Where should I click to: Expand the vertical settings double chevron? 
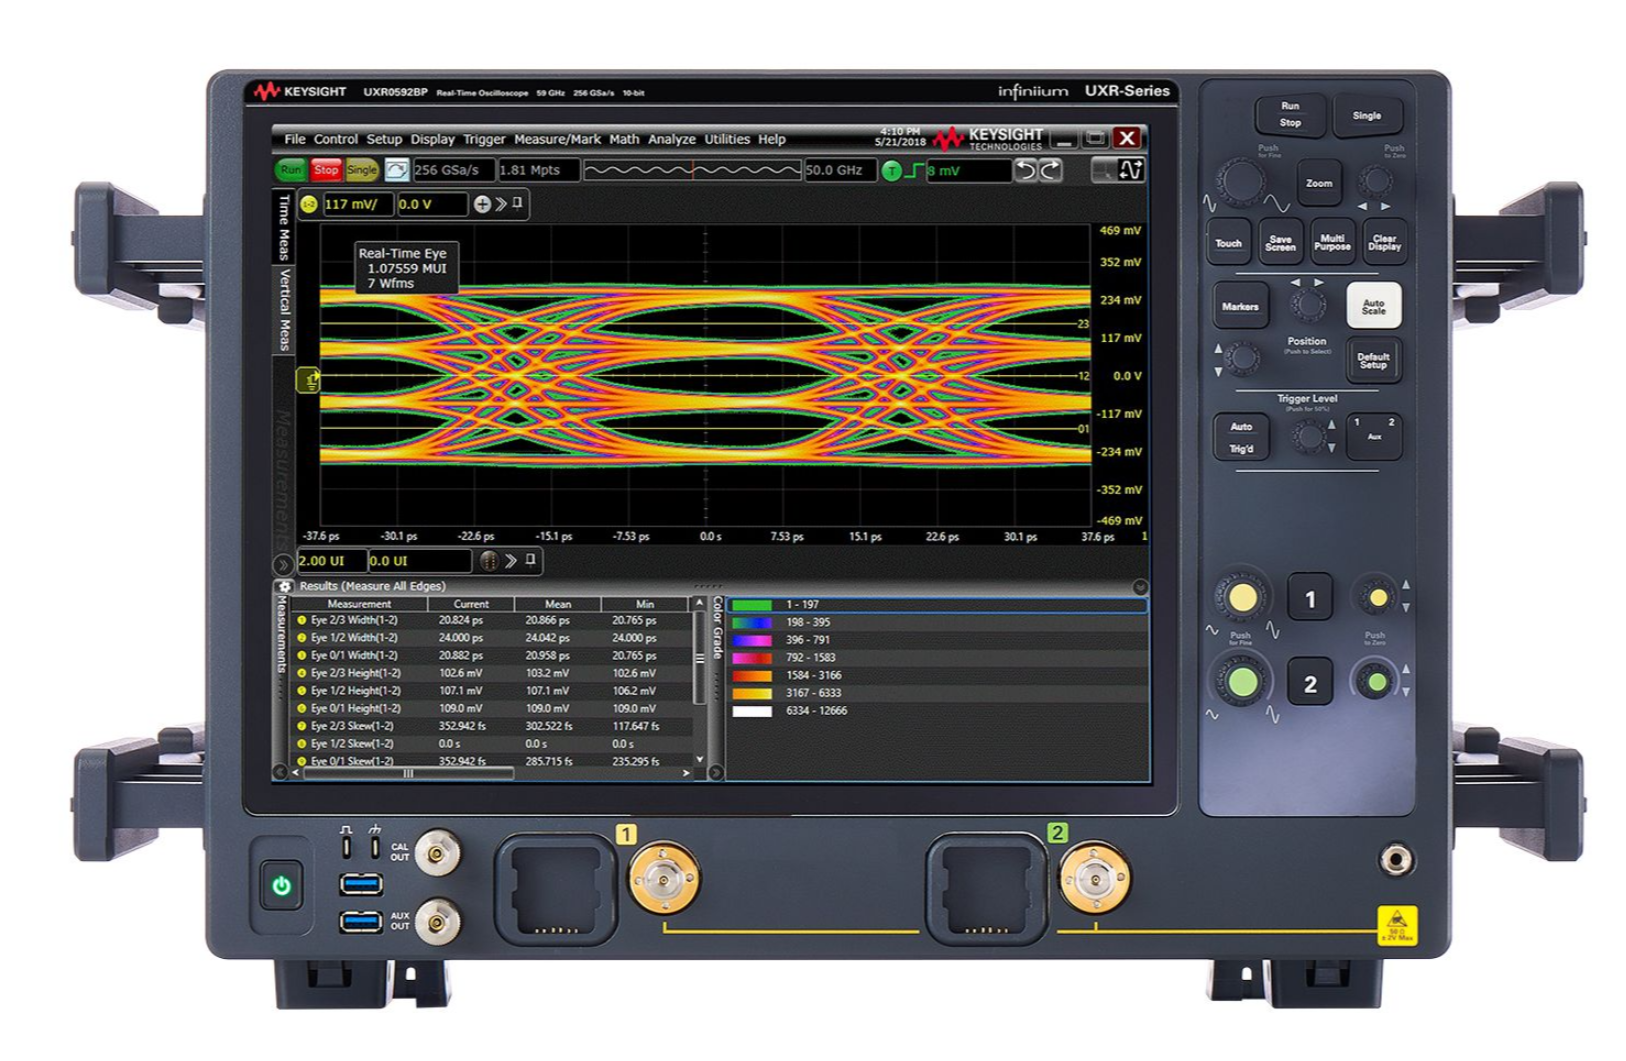(501, 205)
